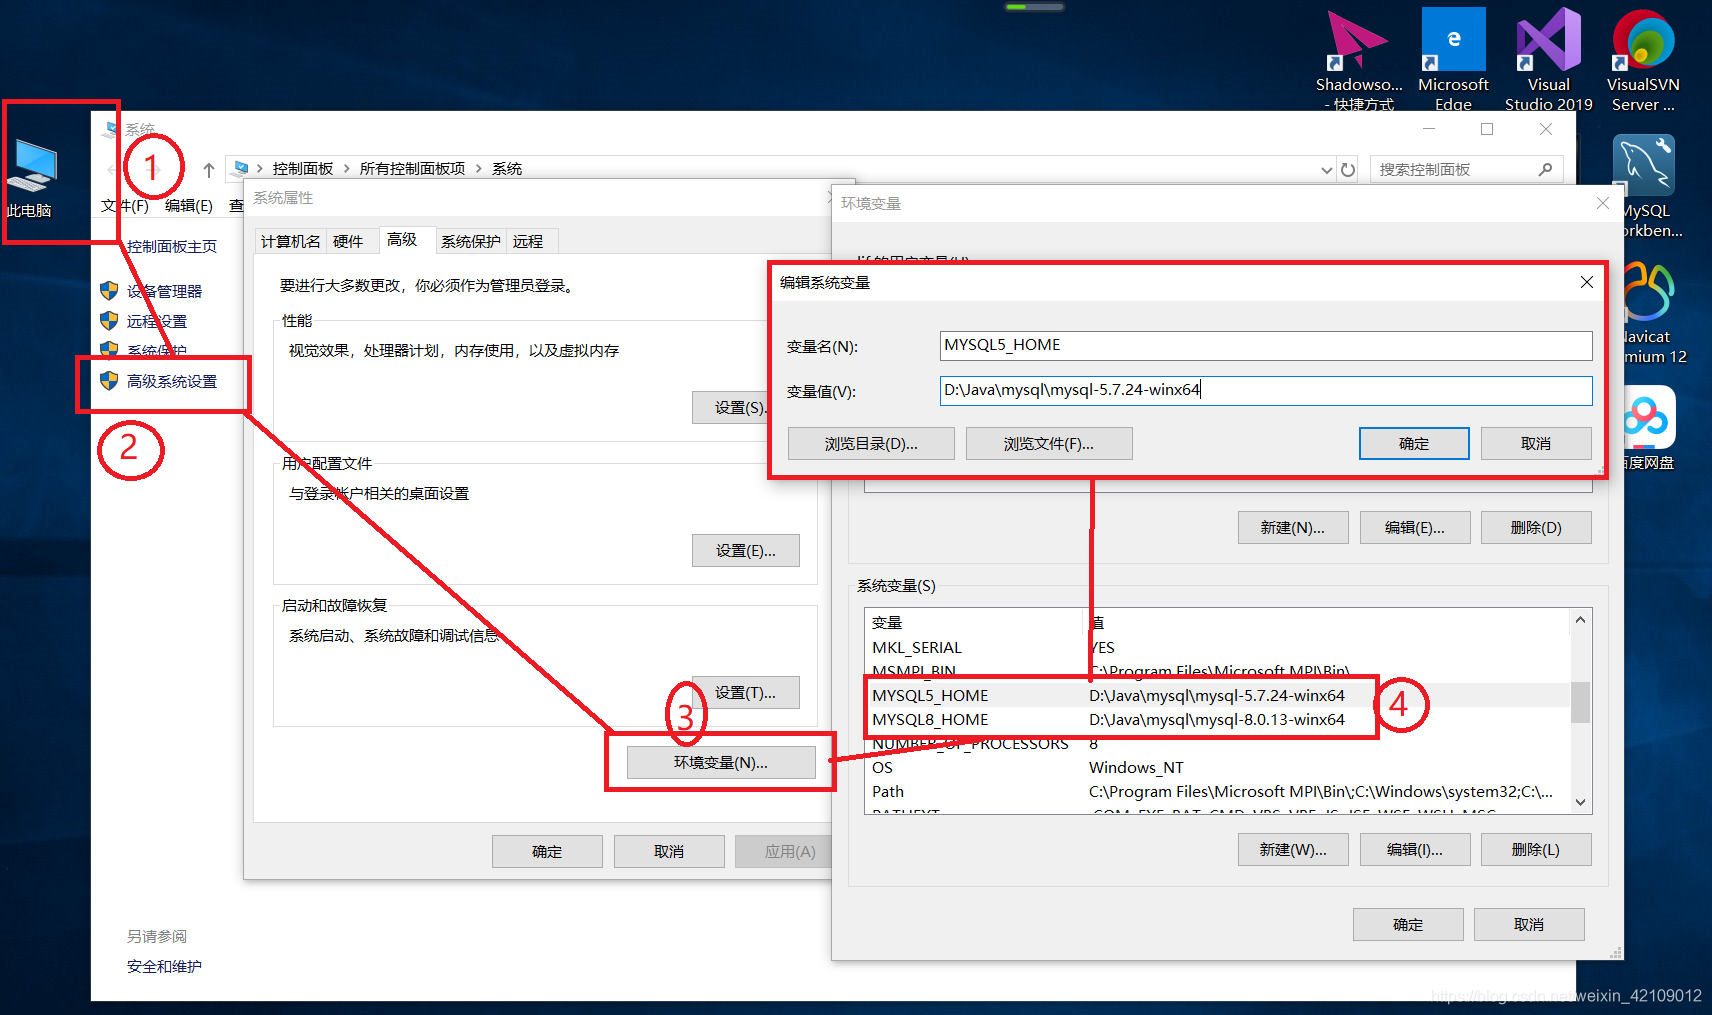The height and width of the screenshot is (1015, 1712).
Task: Switch to the 远程 tab
Action: (528, 241)
